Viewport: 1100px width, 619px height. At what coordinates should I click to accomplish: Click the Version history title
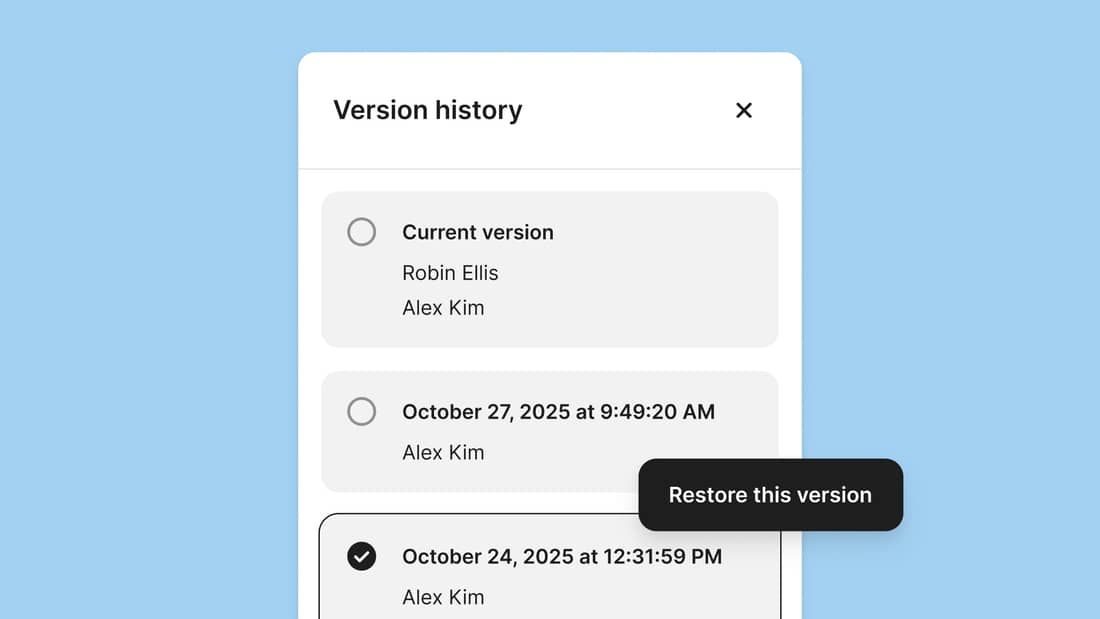(428, 110)
